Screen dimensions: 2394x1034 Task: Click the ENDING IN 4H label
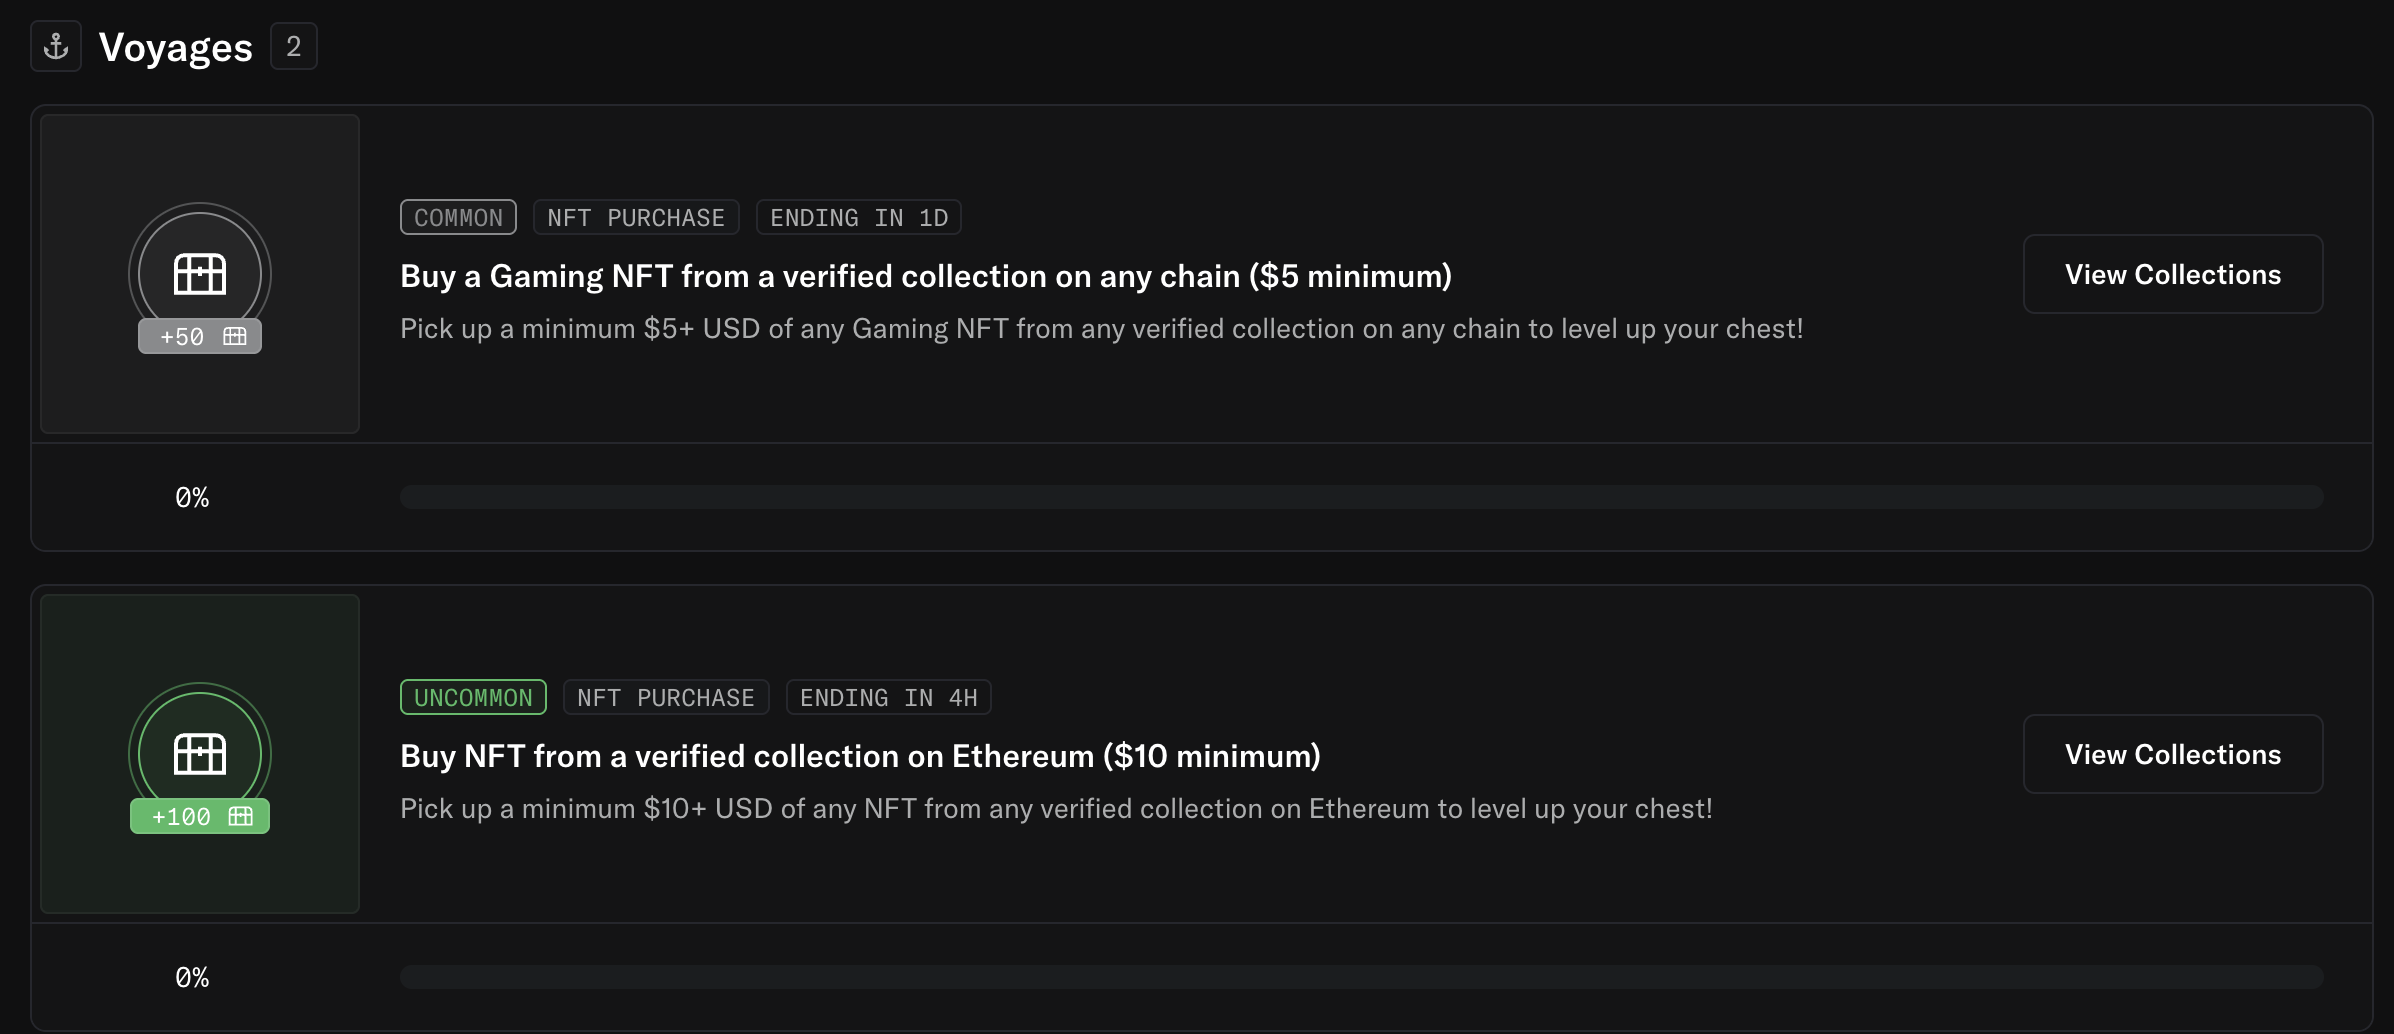coord(889,698)
